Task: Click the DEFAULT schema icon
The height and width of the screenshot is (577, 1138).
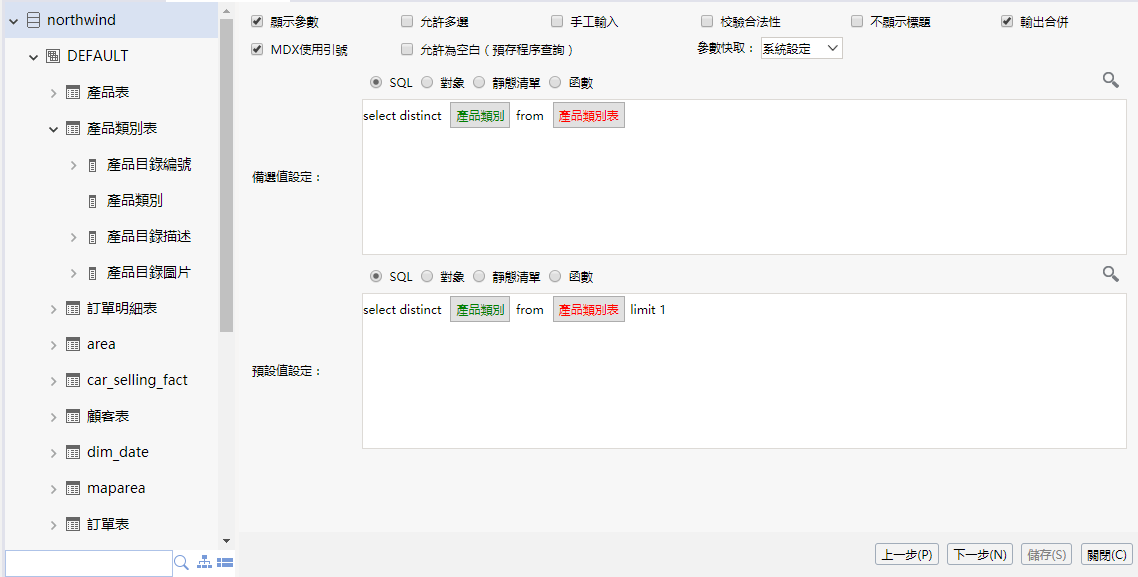Action: coord(53,56)
